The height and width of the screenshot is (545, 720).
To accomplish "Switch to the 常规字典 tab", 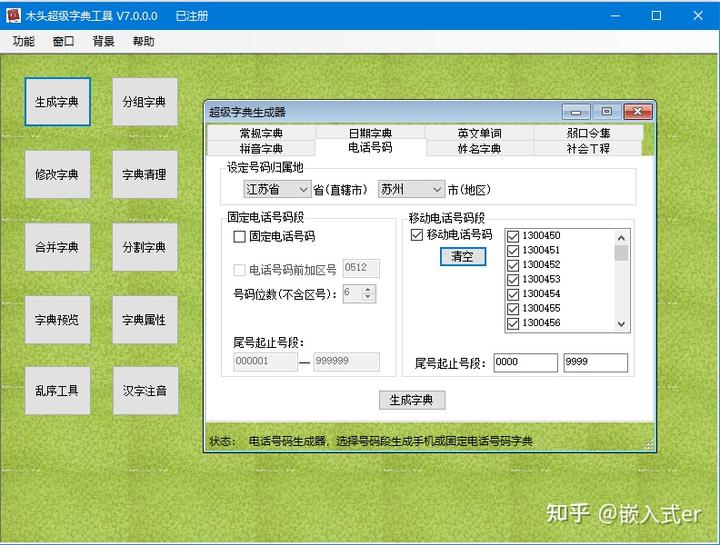I will tap(261, 133).
